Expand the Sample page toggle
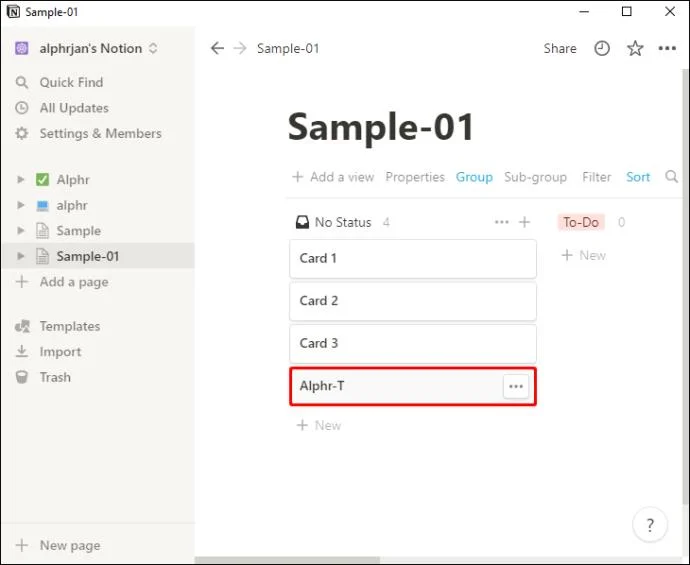690x565 pixels. coord(20,231)
